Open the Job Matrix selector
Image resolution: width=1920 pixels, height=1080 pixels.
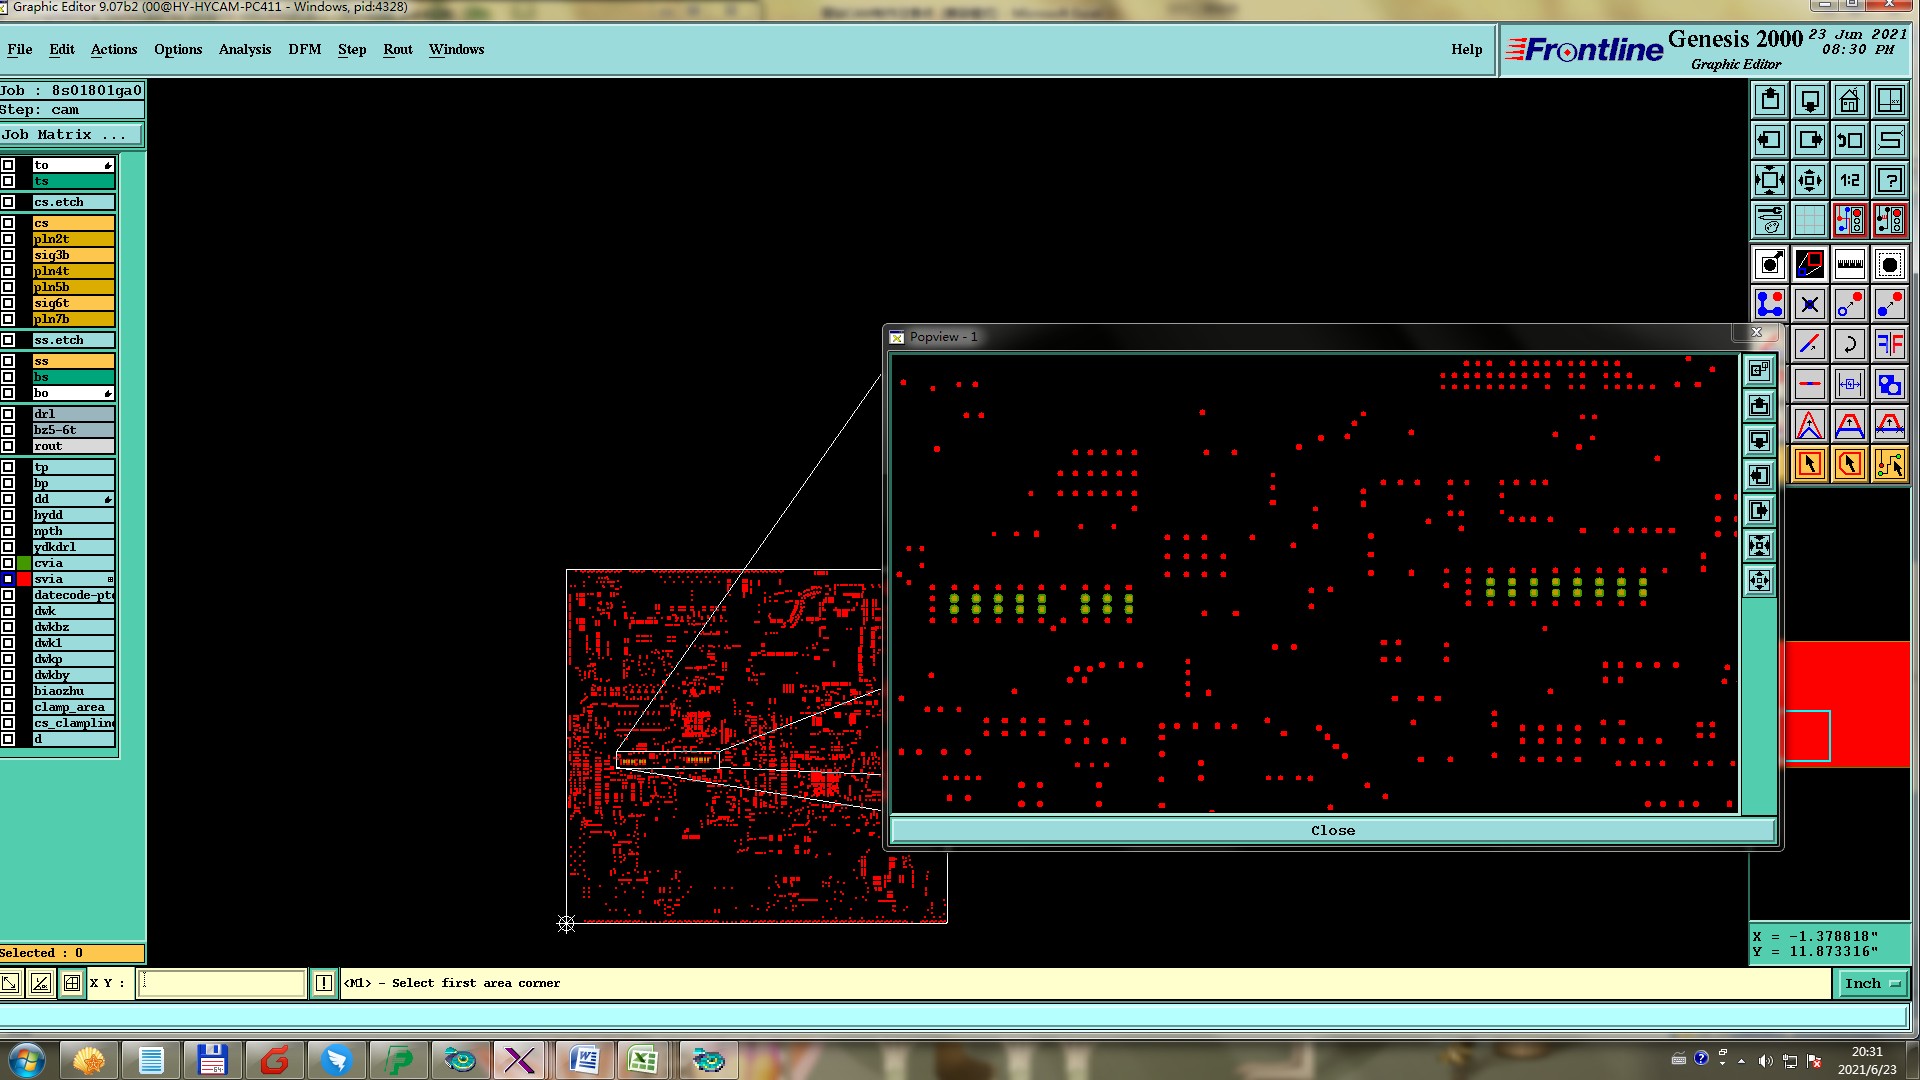click(x=71, y=134)
